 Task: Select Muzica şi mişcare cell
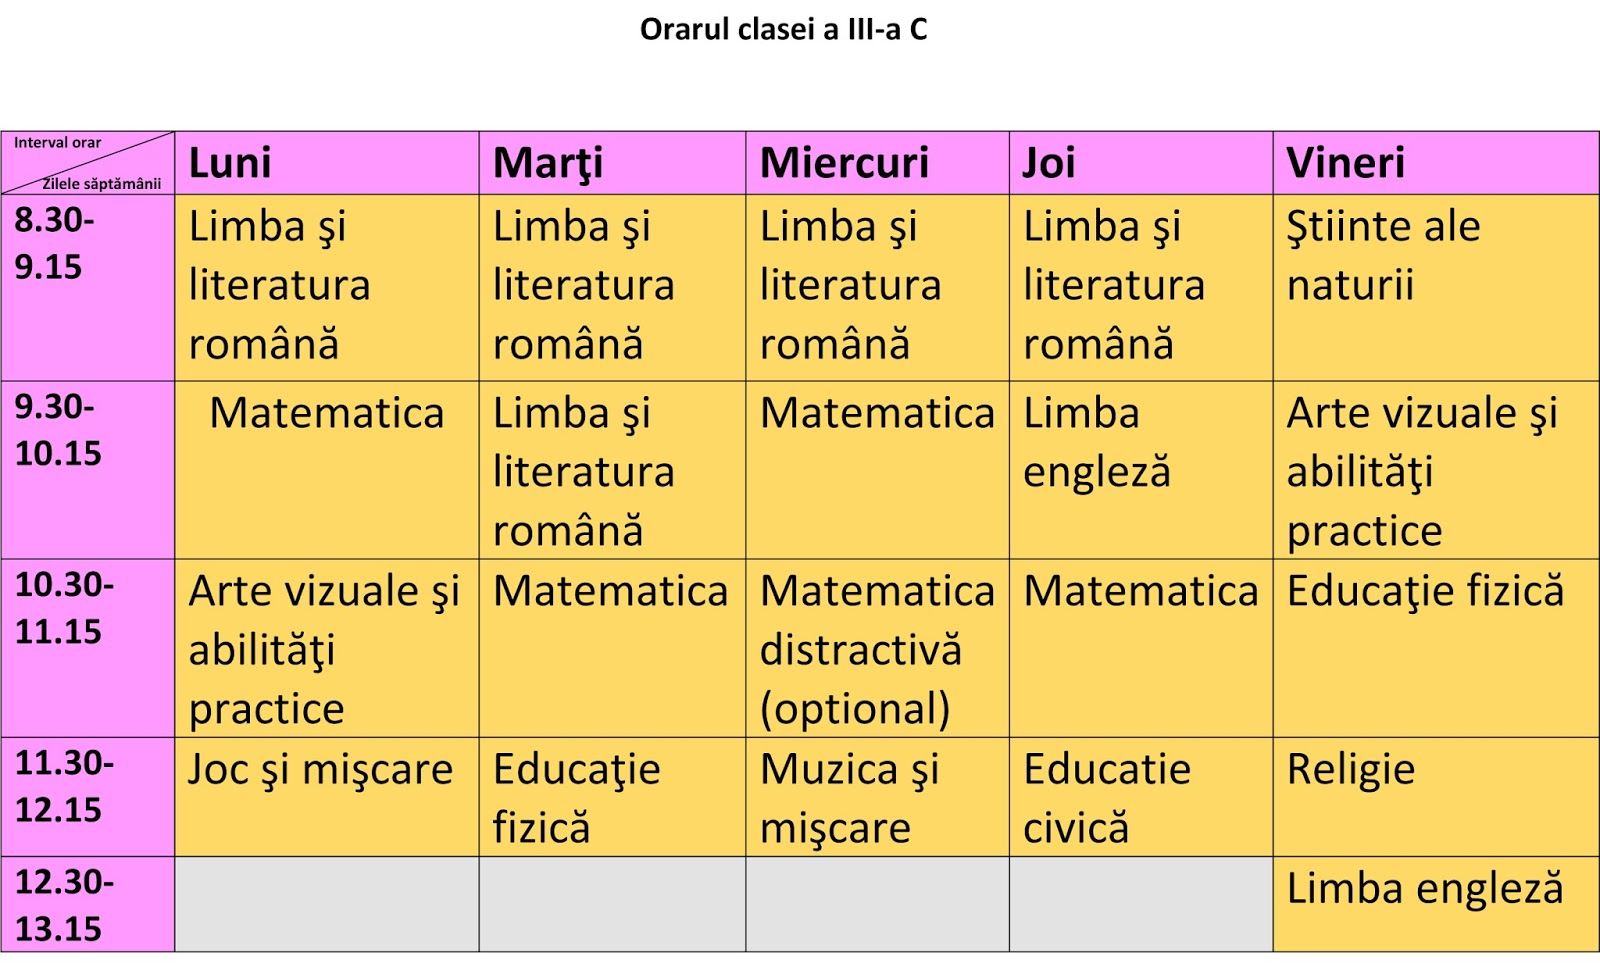876,796
